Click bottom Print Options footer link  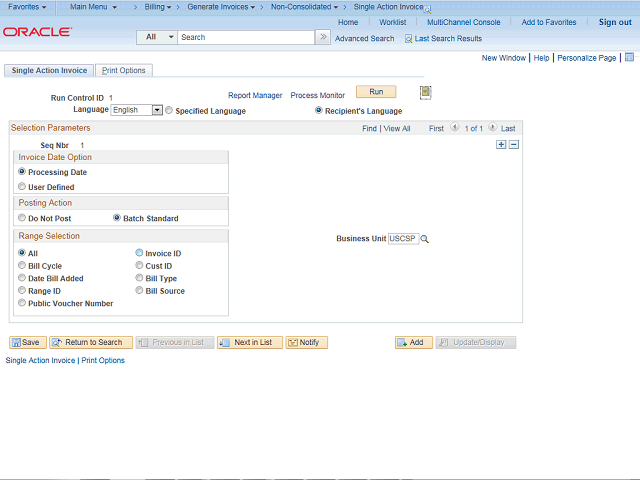click(103, 360)
